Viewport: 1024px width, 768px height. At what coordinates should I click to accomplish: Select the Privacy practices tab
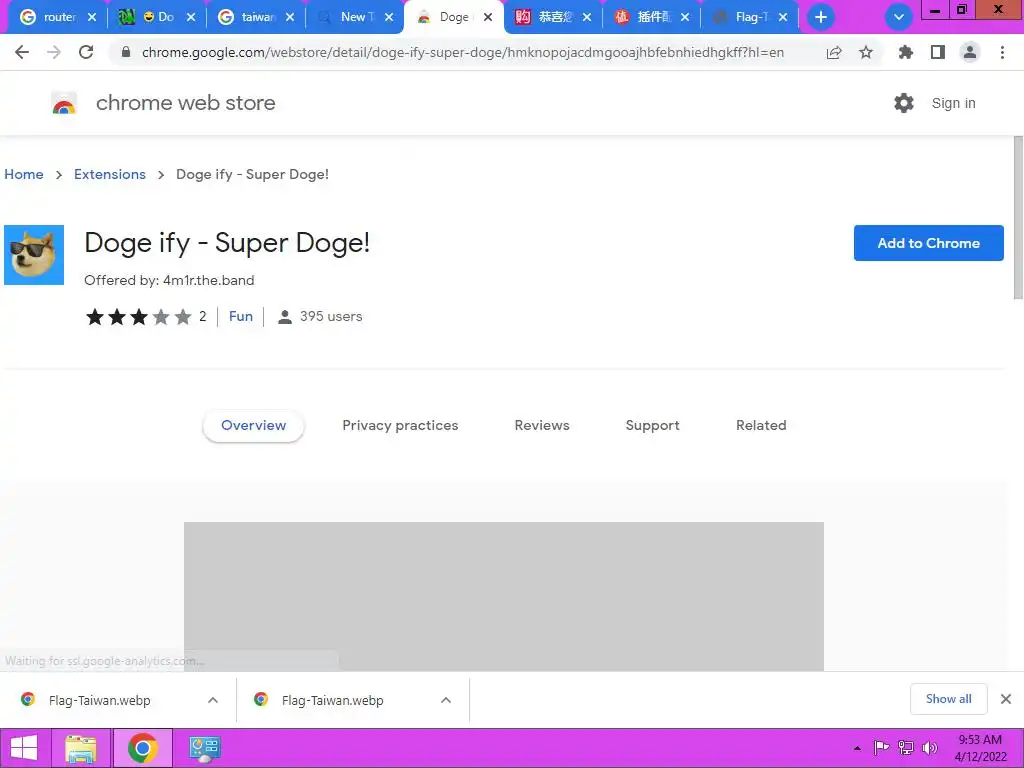point(400,425)
